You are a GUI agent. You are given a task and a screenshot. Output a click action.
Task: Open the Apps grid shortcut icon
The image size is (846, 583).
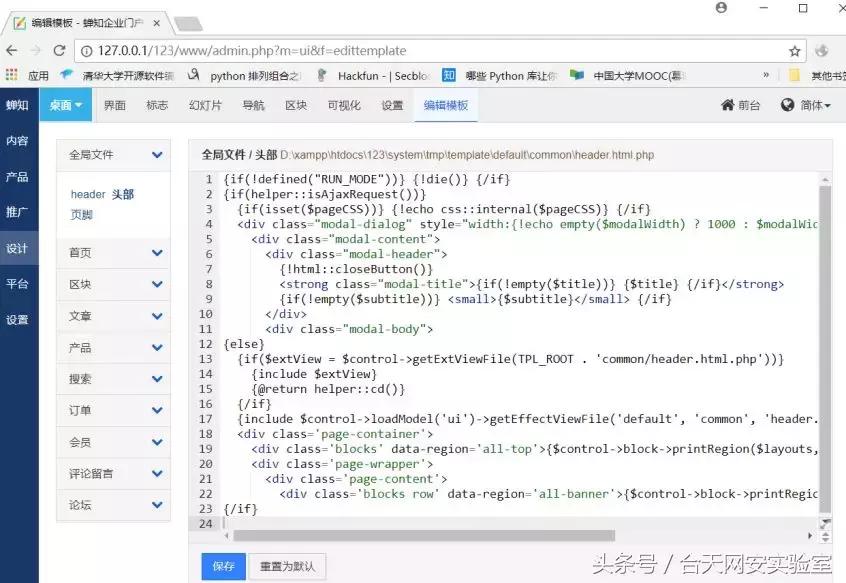pyautogui.click(x=11, y=75)
